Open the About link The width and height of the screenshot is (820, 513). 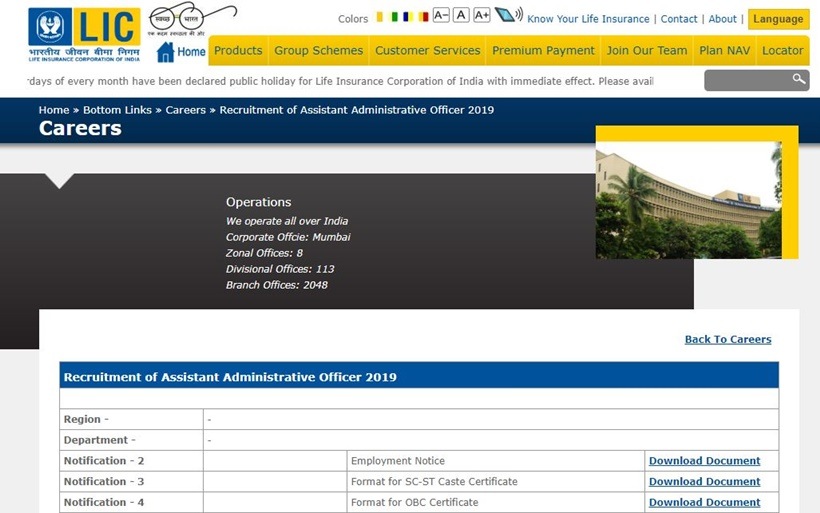[722, 19]
